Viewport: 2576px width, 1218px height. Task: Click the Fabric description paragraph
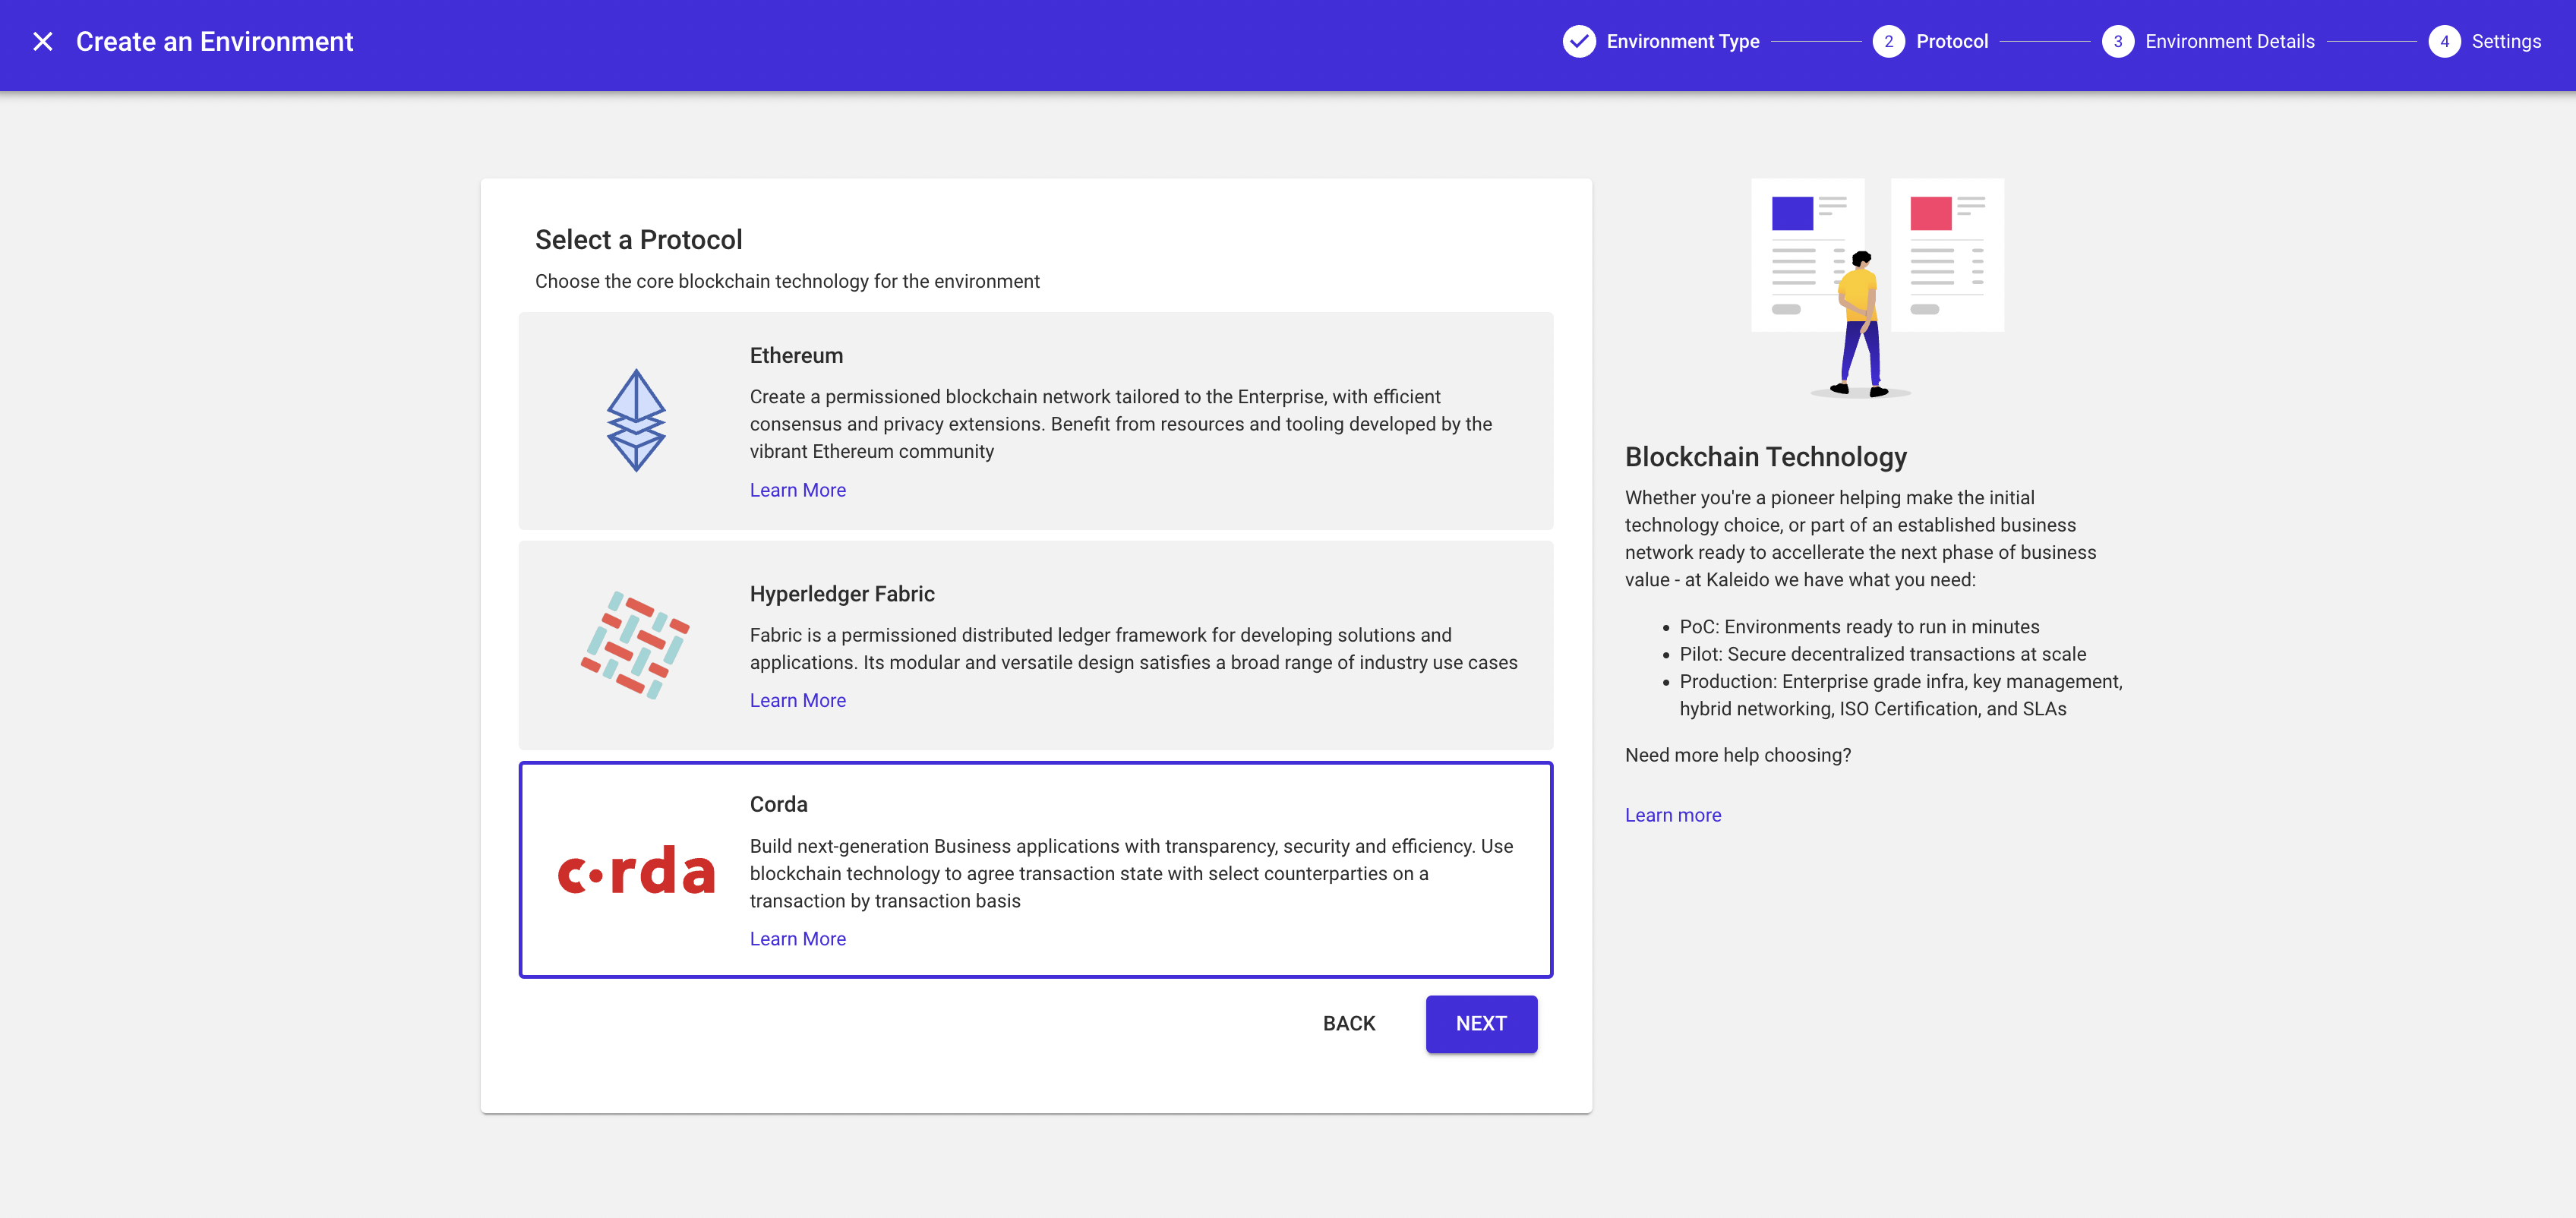point(1133,648)
